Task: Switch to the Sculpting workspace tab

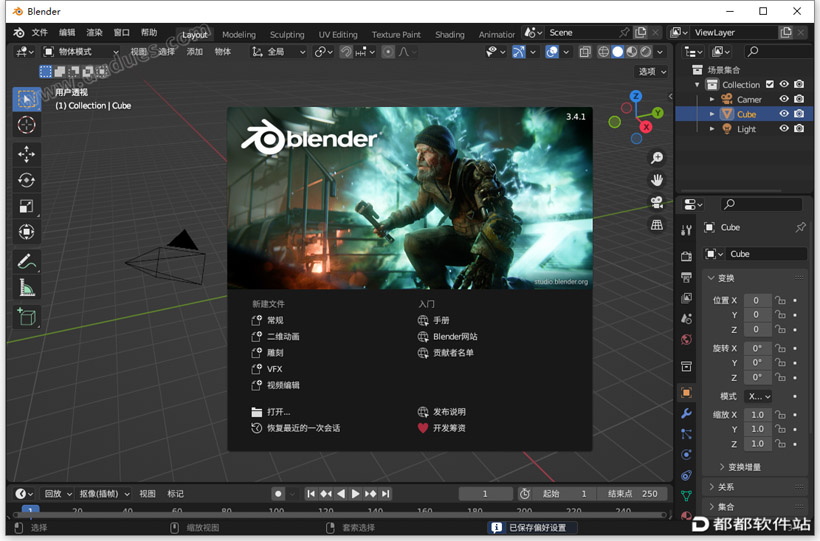Action: tap(287, 35)
